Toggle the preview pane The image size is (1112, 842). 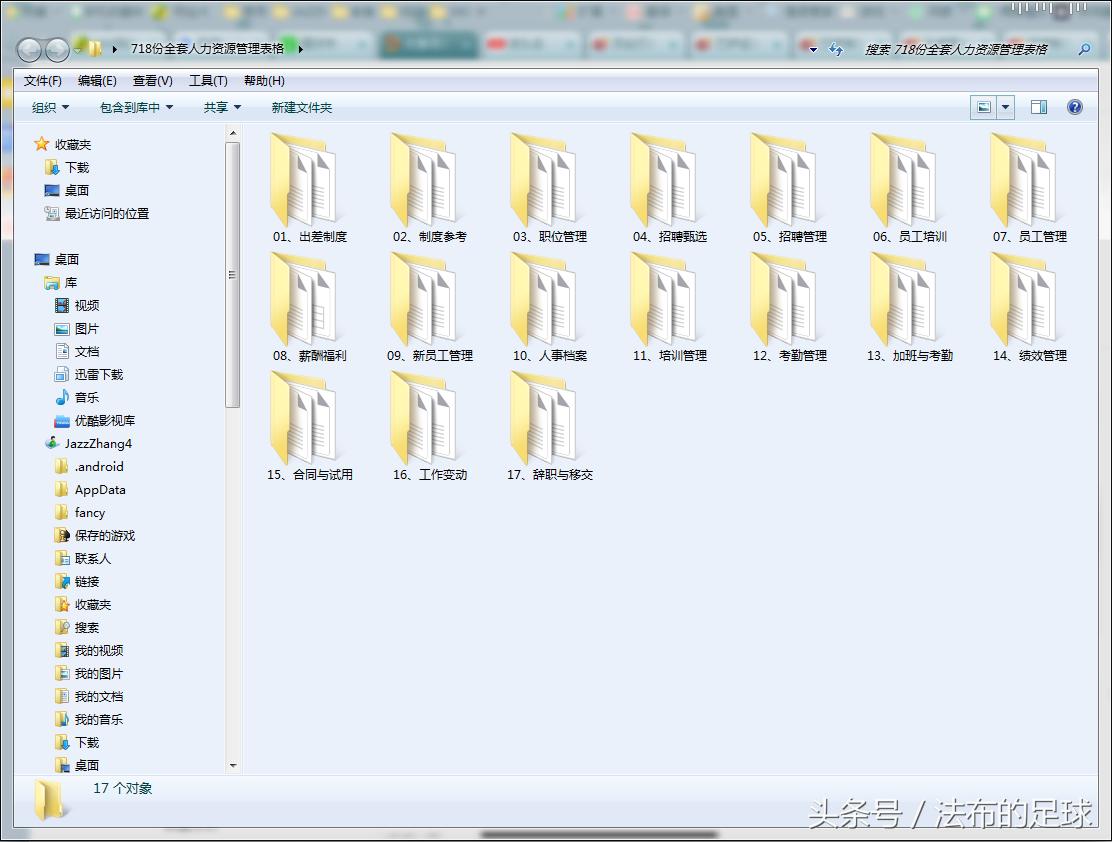(1040, 107)
